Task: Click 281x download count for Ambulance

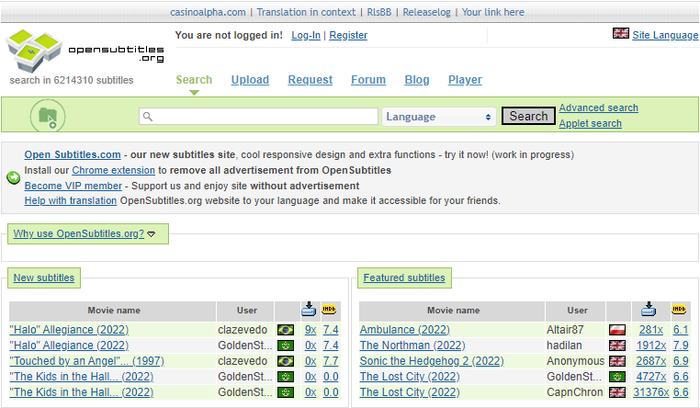Action: pos(651,330)
